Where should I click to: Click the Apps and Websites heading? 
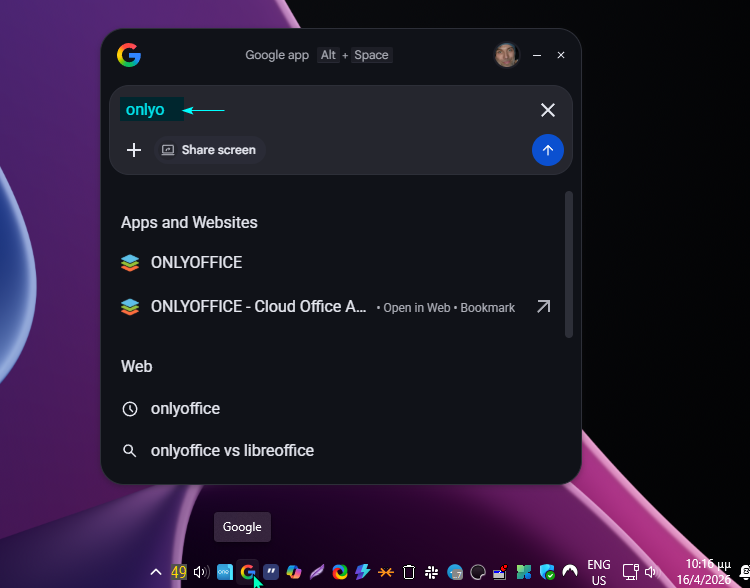click(x=189, y=222)
